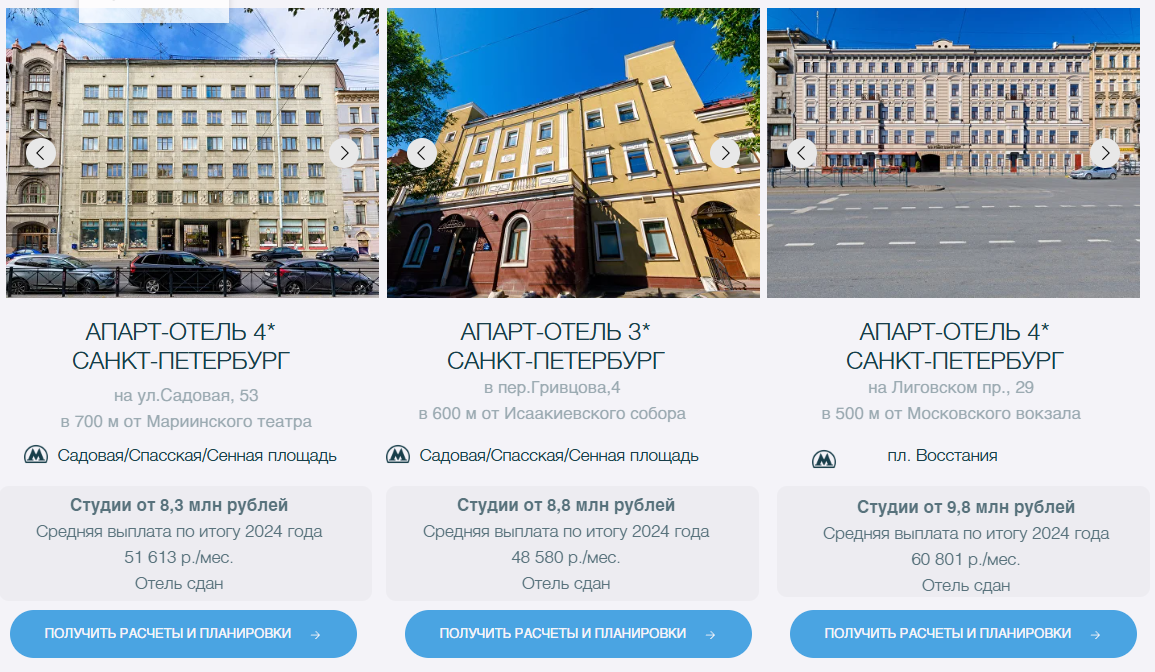Get calculations and layouts for Sadovaya 53
The height and width of the screenshot is (672, 1155).
(x=183, y=634)
